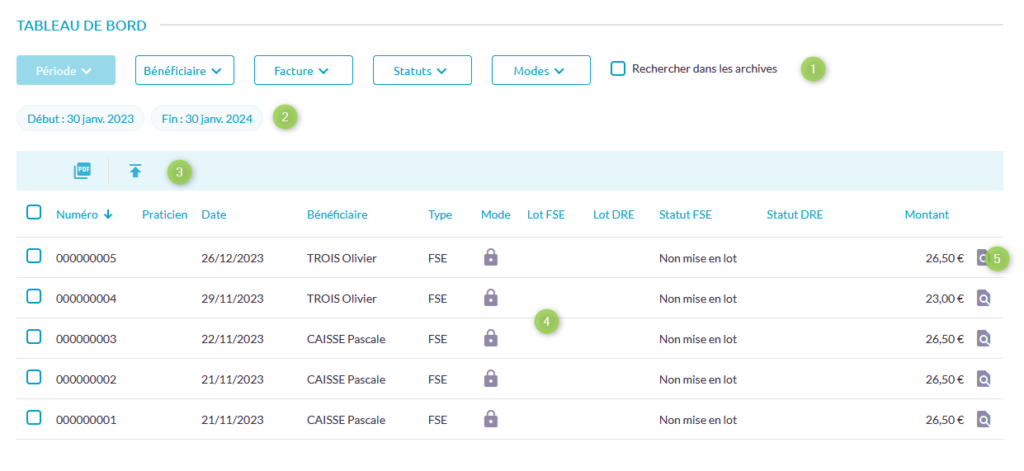Viewport: 1024px width, 471px height.
Task: Tick the select-all checkbox in table header
Action: point(34,212)
